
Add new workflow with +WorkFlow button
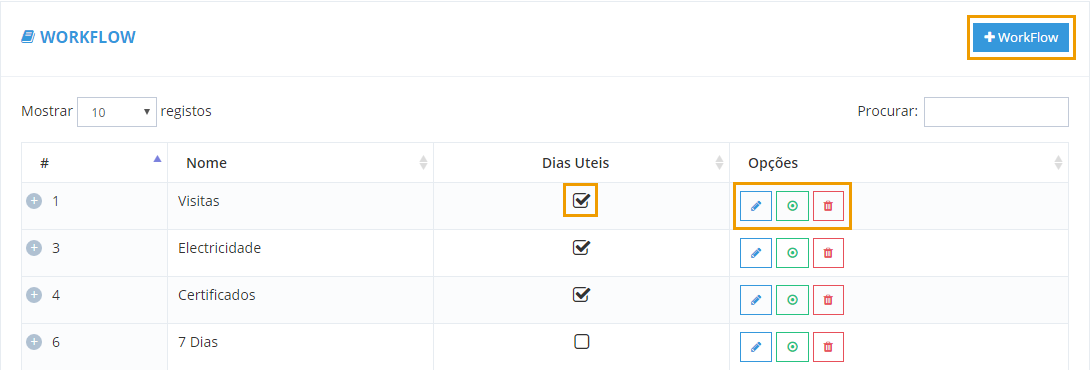point(1020,38)
